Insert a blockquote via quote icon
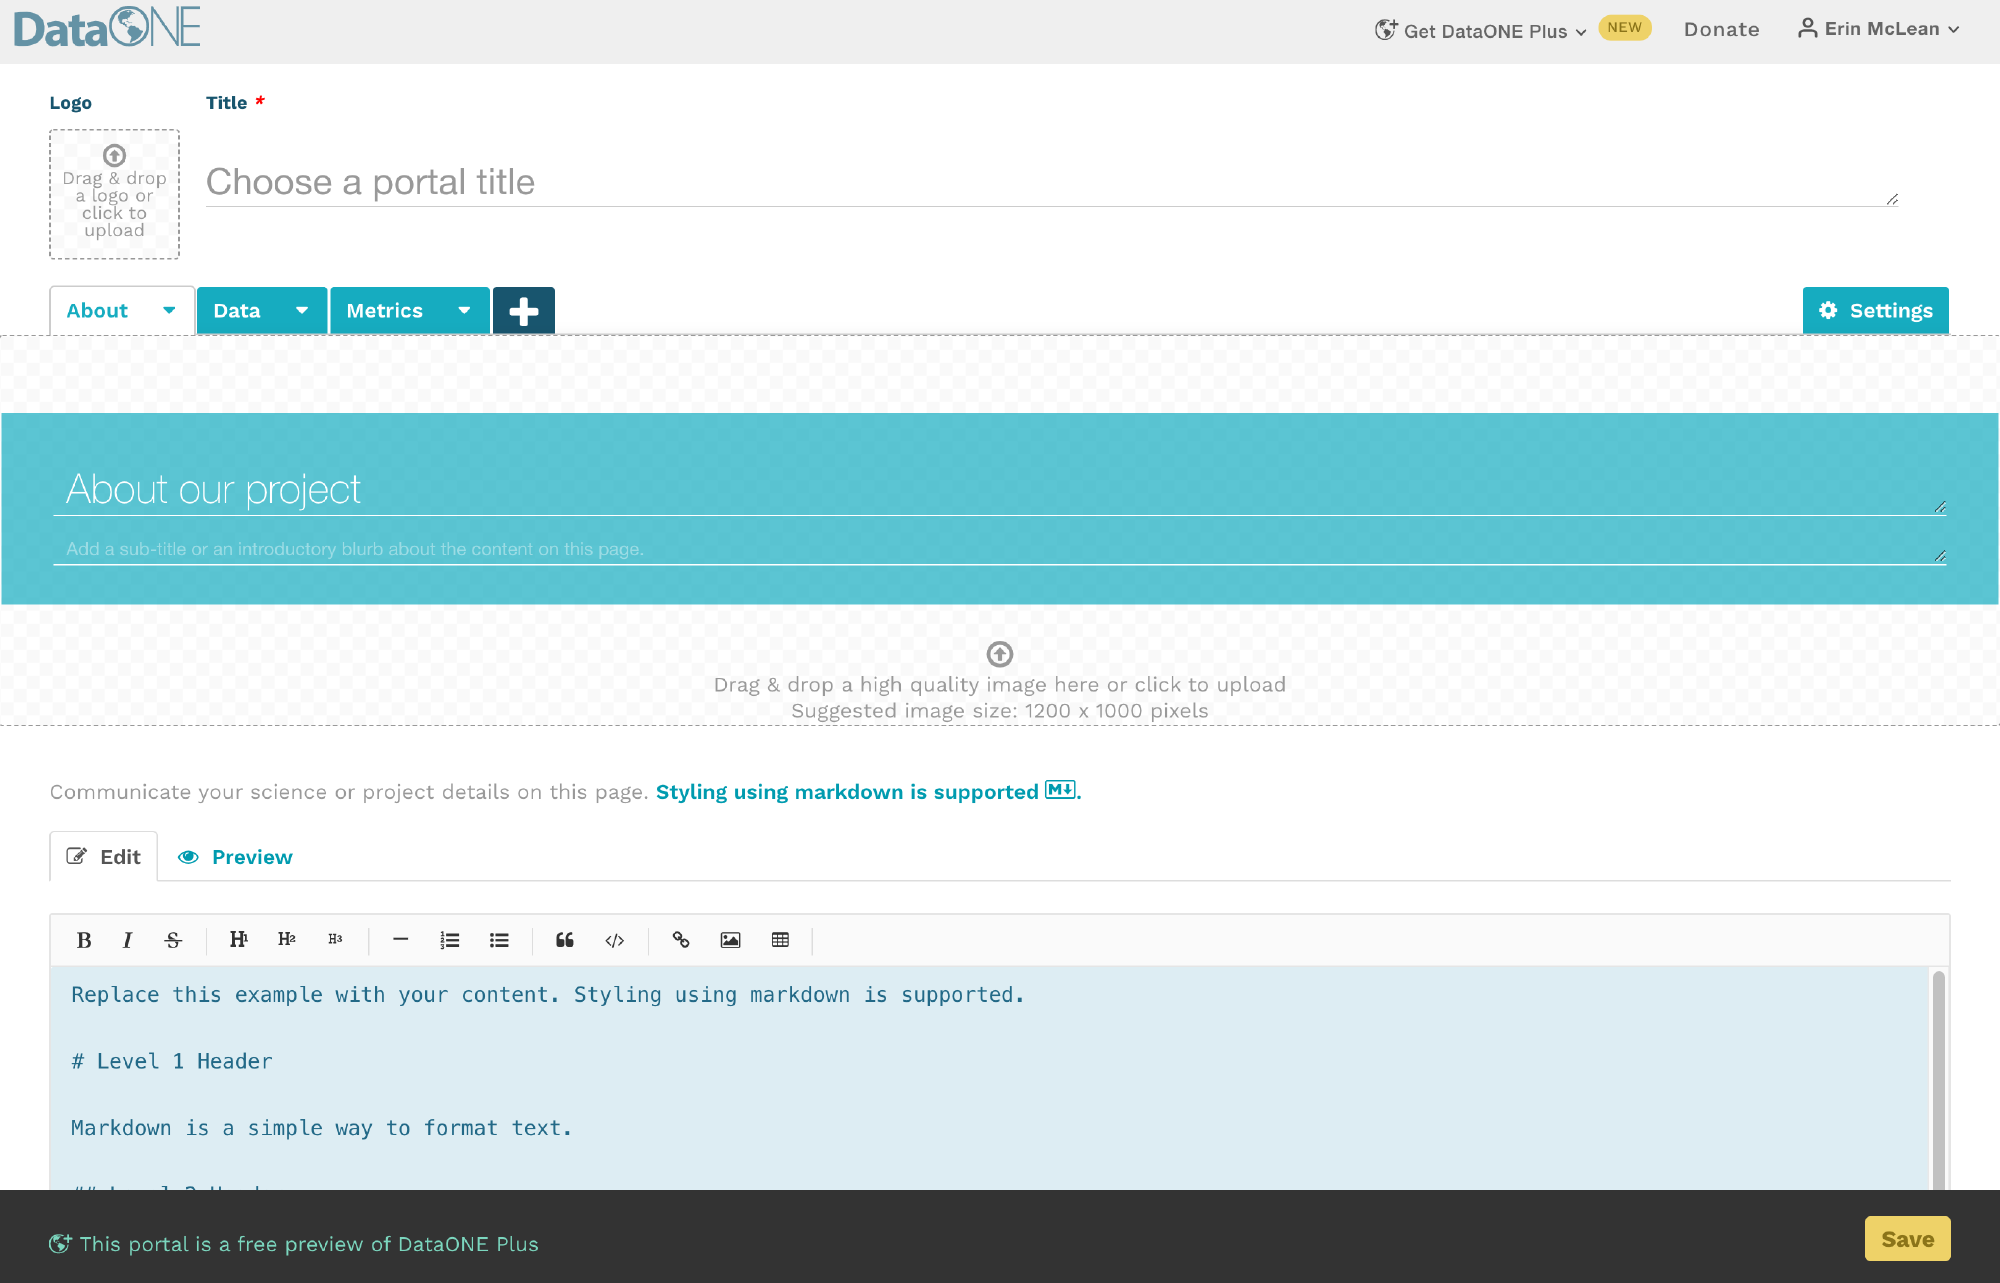The image size is (2000, 1283). [565, 940]
